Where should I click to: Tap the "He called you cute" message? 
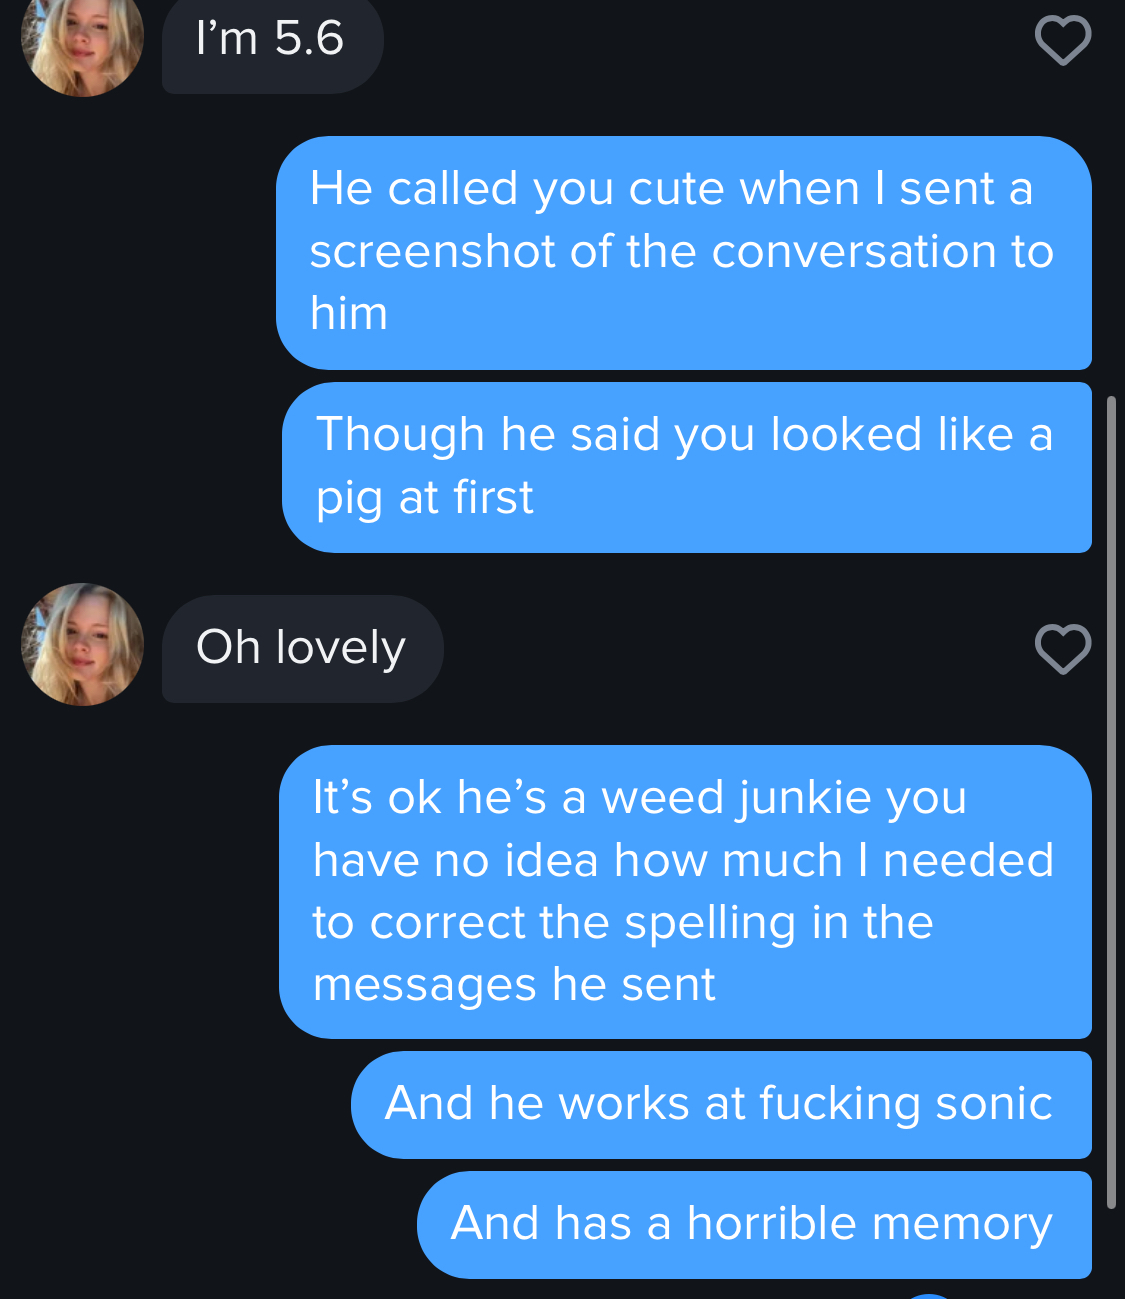683,252
